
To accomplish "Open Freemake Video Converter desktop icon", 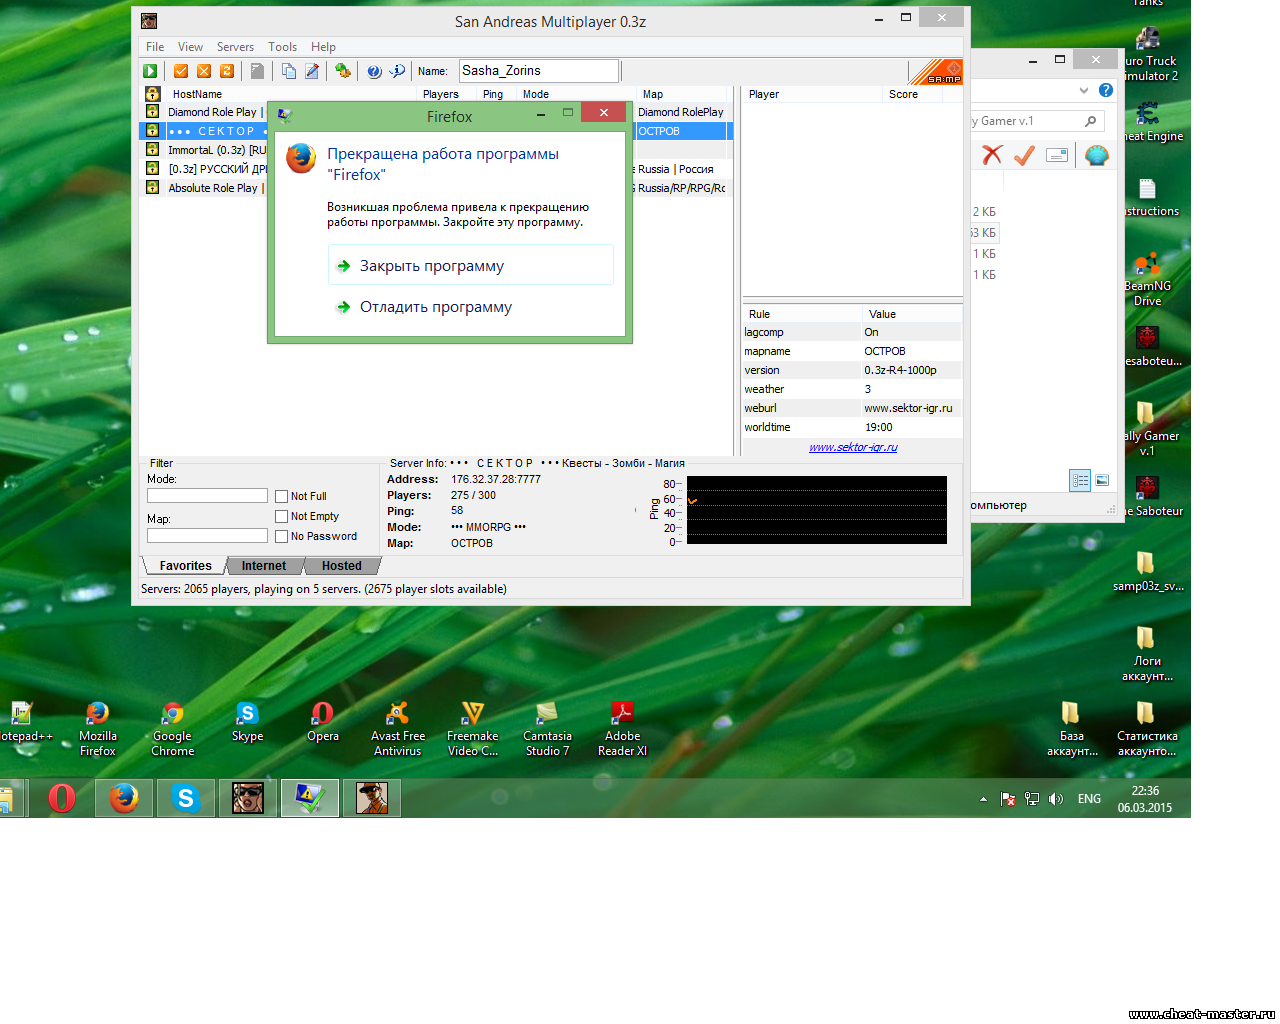I will [472, 728].
